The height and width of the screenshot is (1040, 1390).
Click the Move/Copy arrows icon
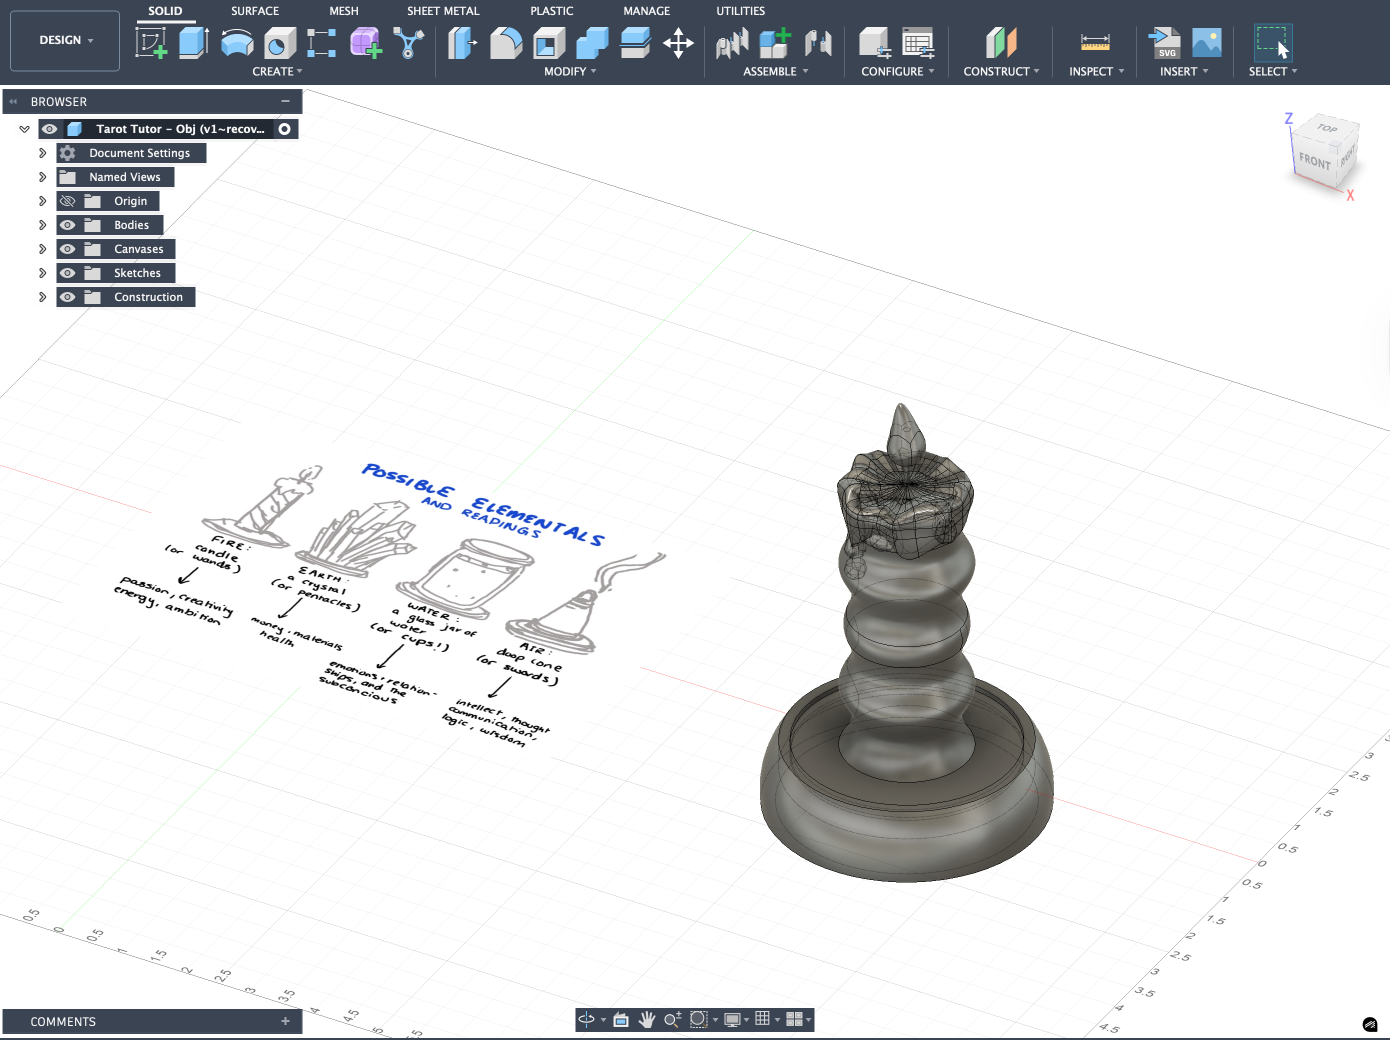click(678, 43)
